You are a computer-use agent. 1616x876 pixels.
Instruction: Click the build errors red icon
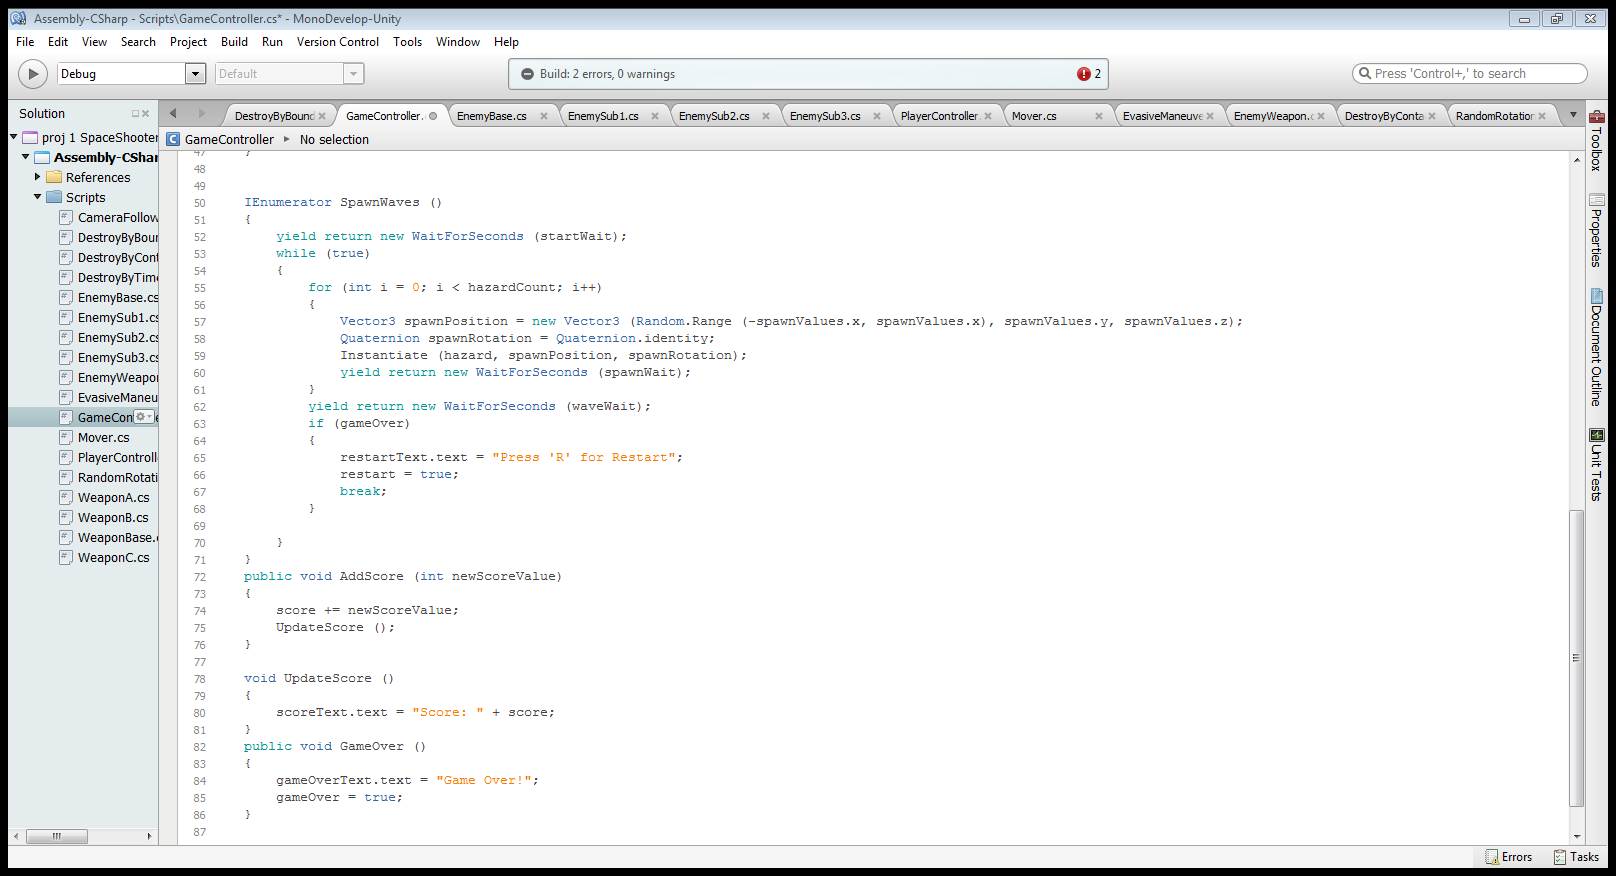1083,74
